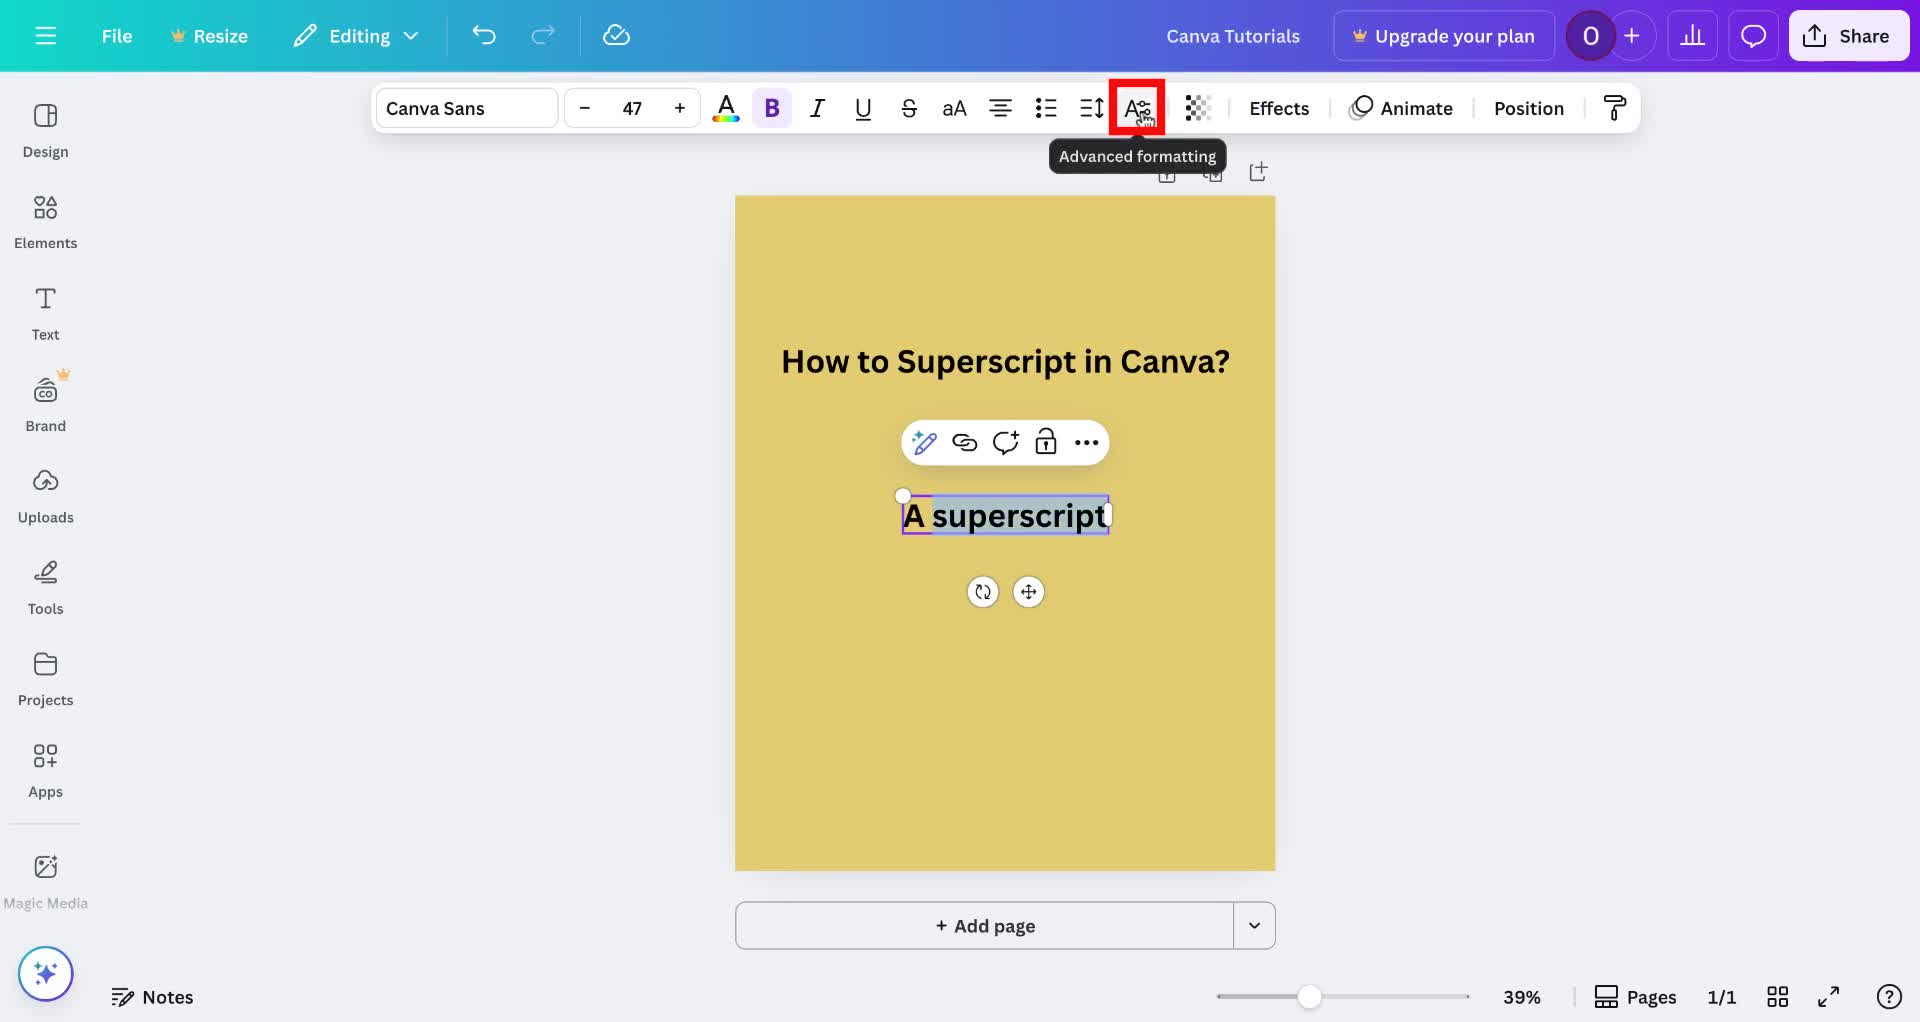The image size is (1920, 1022).
Task: Open the Add page options chevron
Action: pos(1255,926)
